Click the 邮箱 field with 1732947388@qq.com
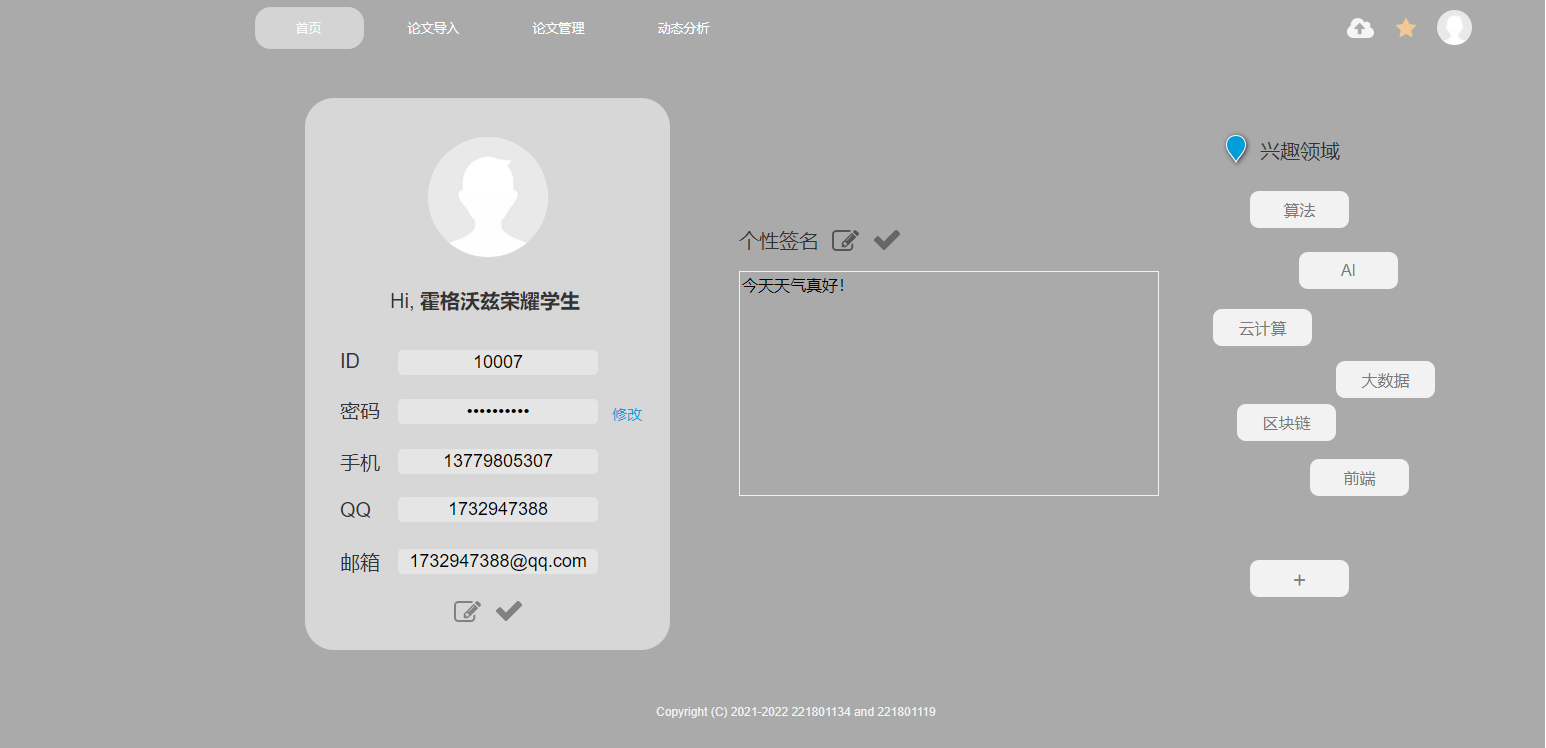 [498, 561]
